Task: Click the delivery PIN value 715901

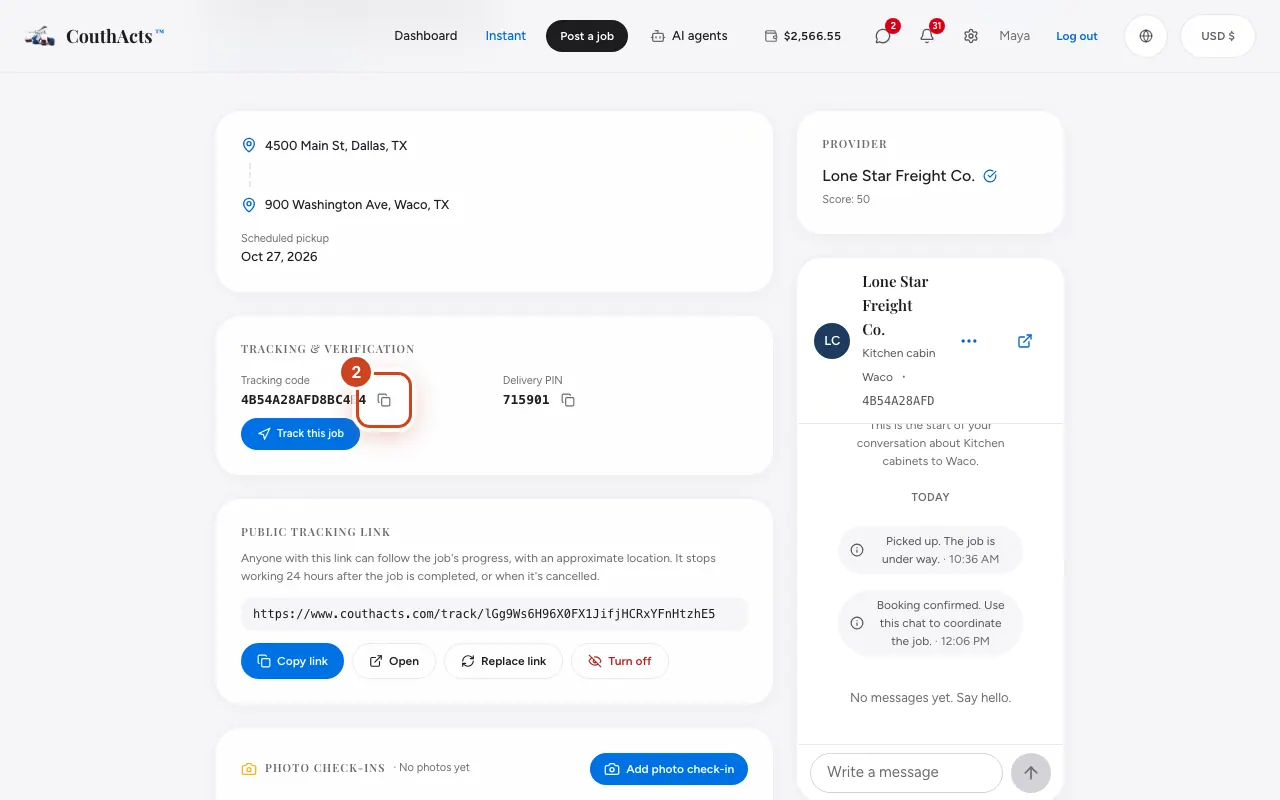Action: [526, 400]
